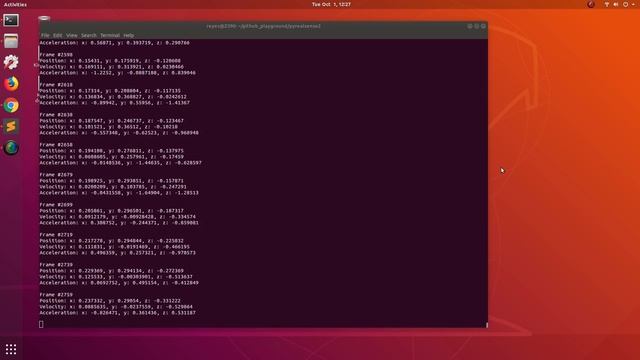Open the clock and calendar in top bar

(x=331, y=4)
